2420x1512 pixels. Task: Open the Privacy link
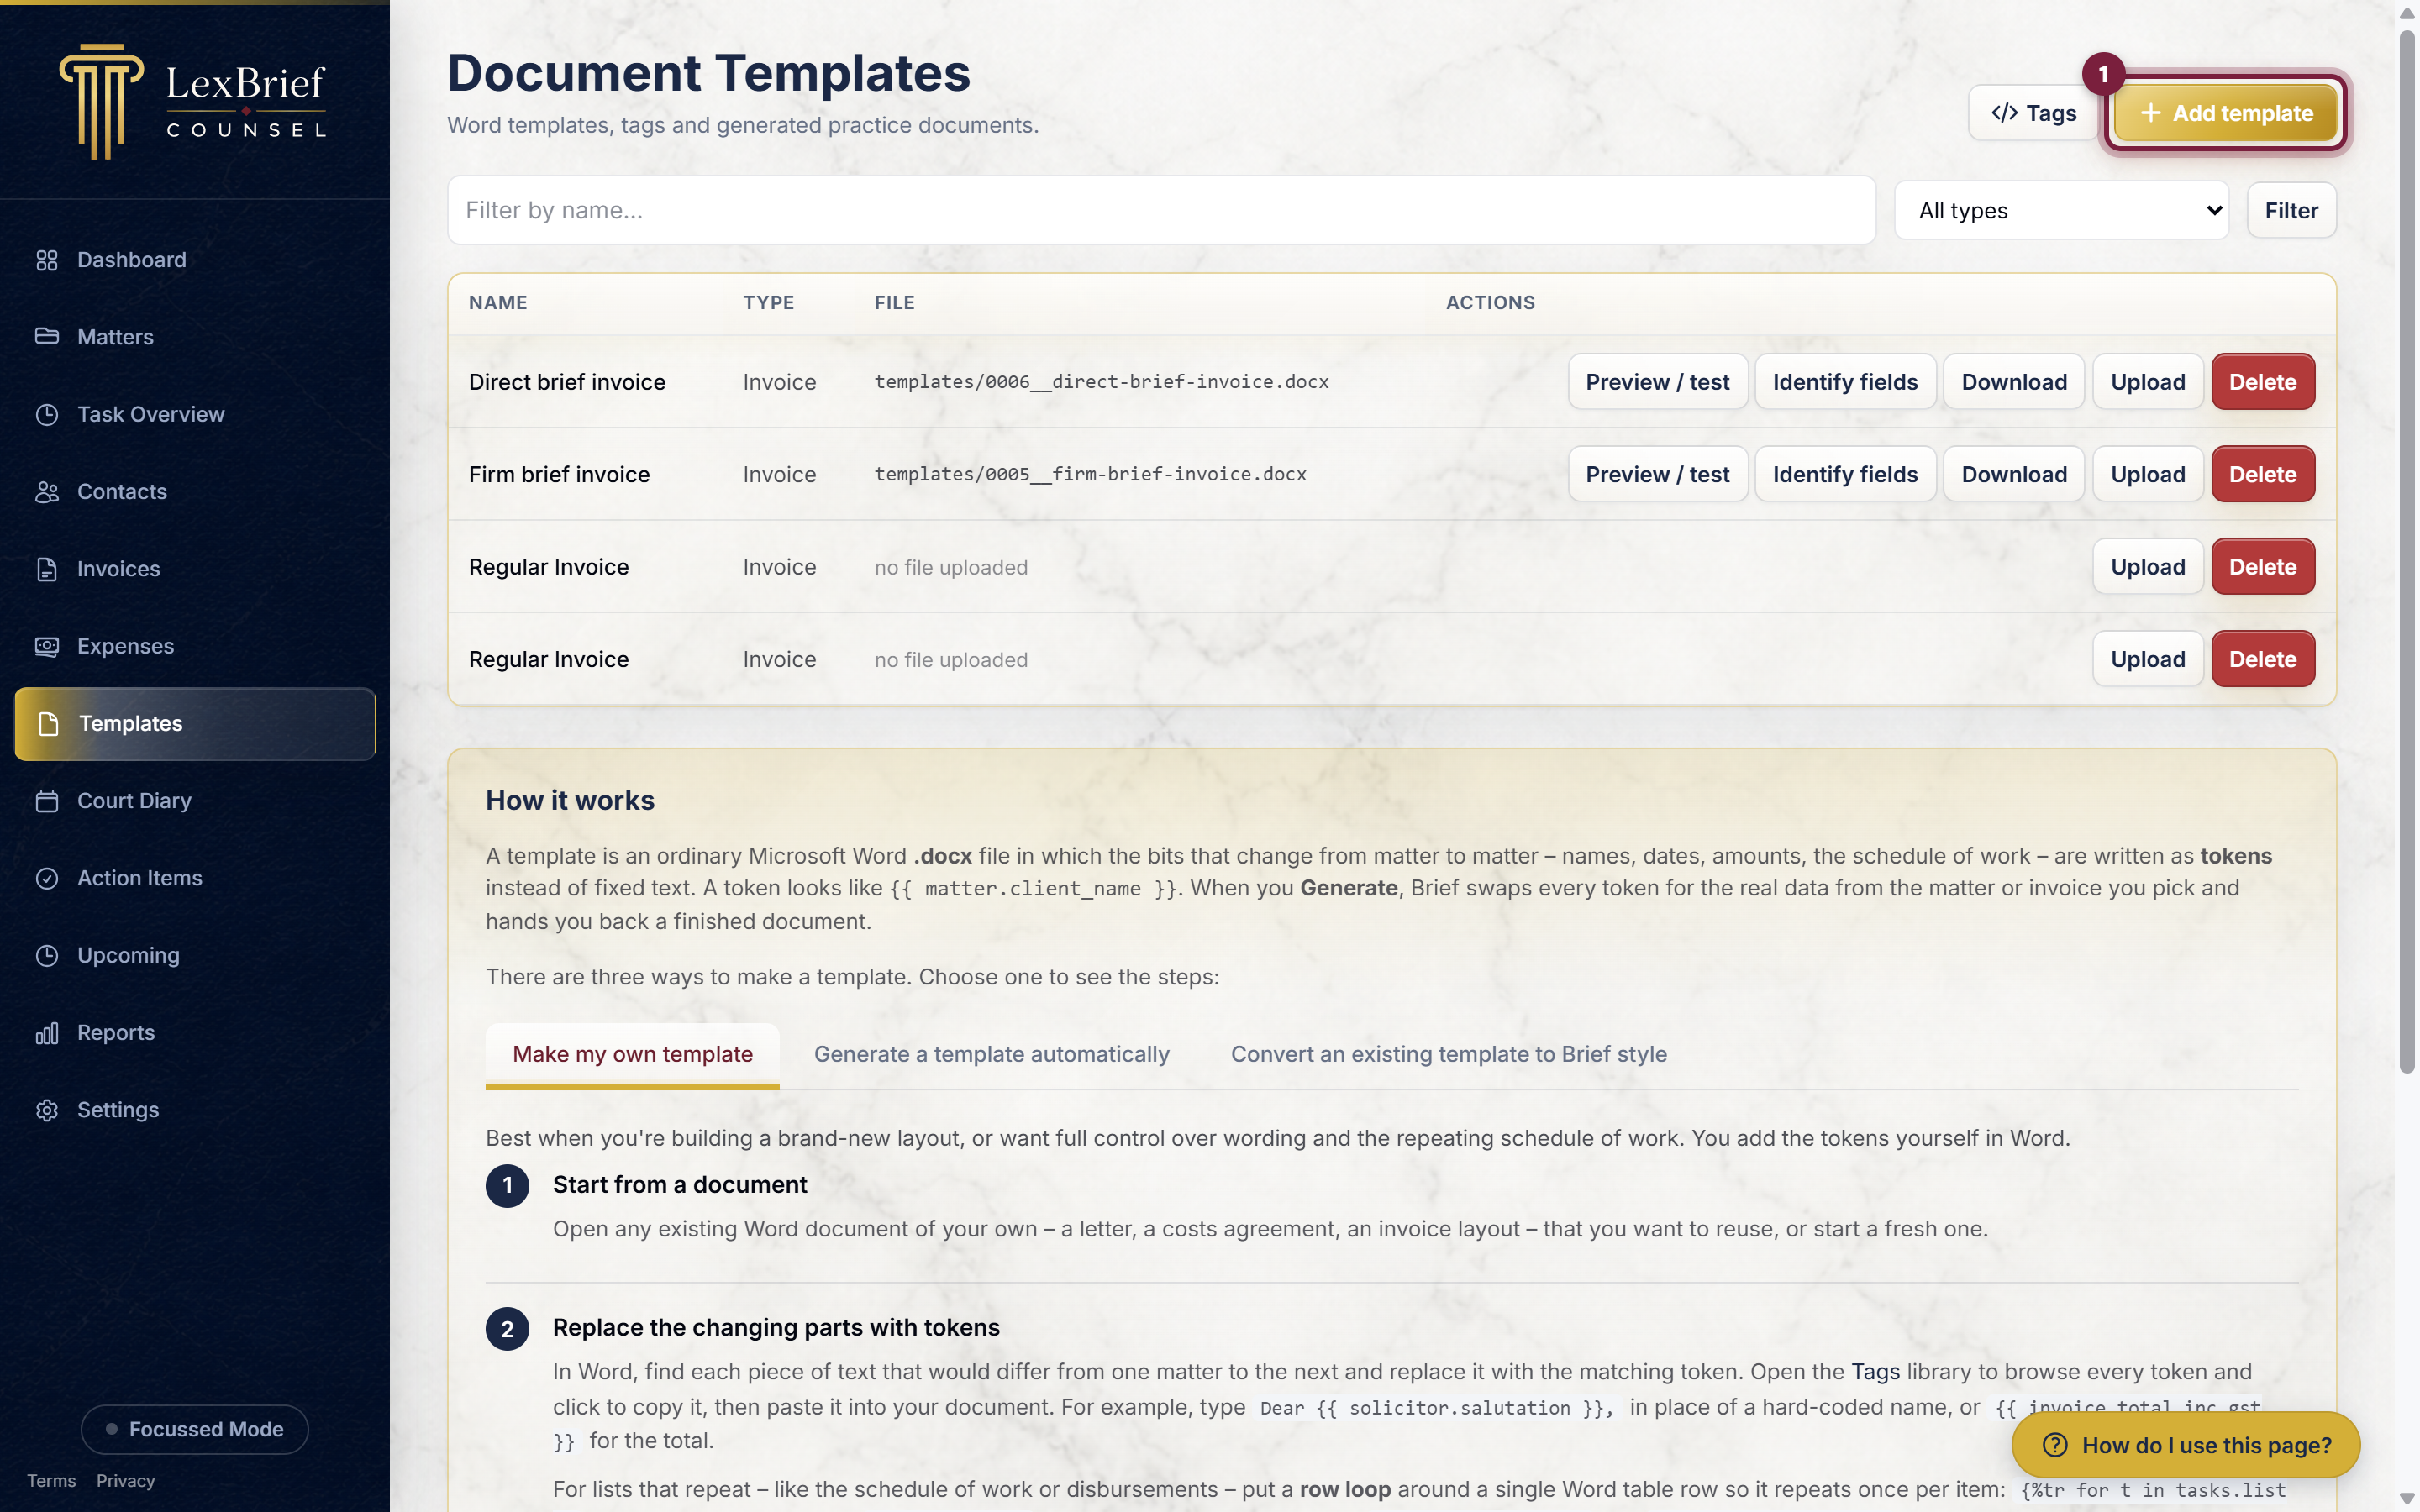click(x=125, y=1481)
